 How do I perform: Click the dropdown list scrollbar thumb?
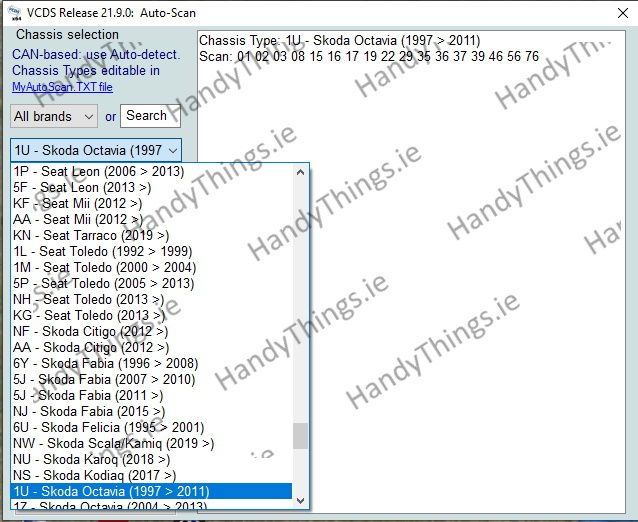click(x=301, y=436)
